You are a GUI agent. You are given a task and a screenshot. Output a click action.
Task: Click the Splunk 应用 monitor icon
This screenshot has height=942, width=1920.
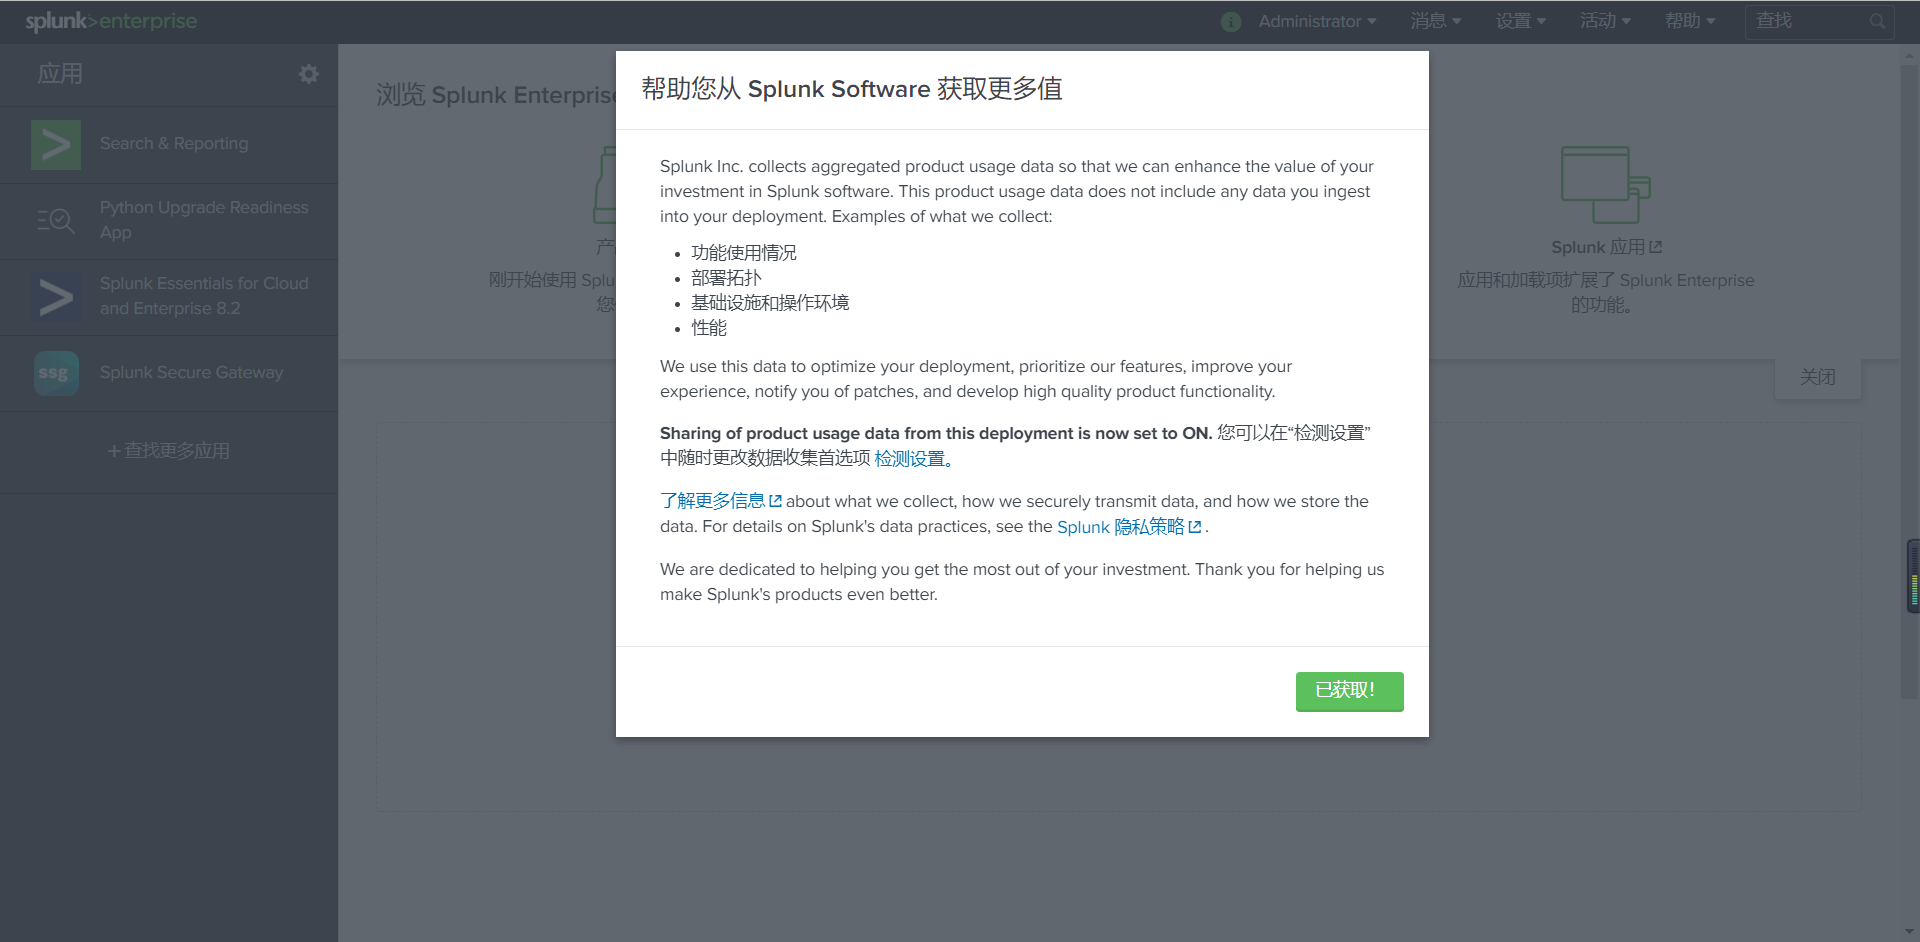point(1605,185)
